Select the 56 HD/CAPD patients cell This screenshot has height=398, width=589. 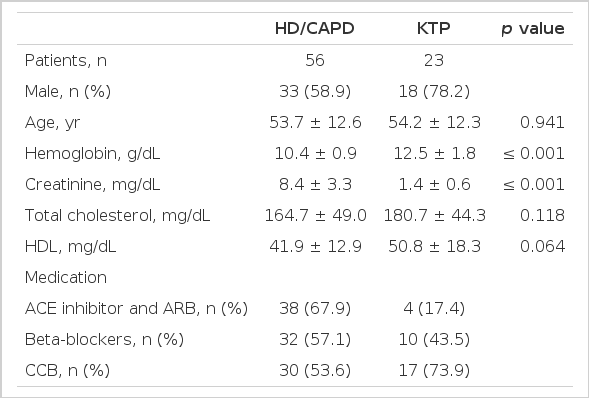315,60
